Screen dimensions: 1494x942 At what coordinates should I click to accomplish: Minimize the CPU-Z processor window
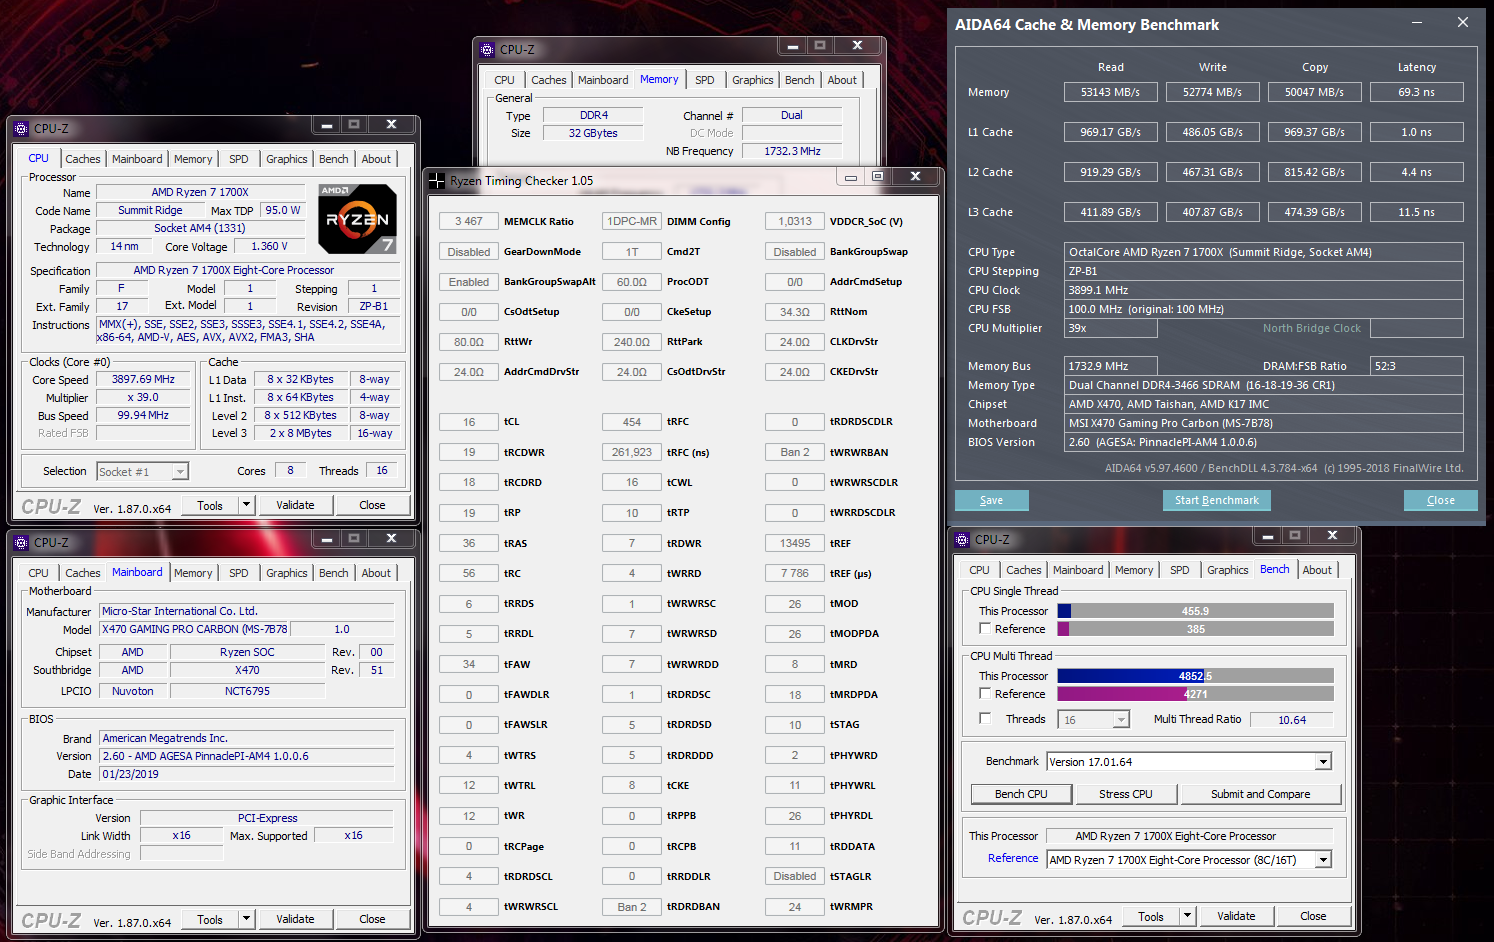point(326,125)
